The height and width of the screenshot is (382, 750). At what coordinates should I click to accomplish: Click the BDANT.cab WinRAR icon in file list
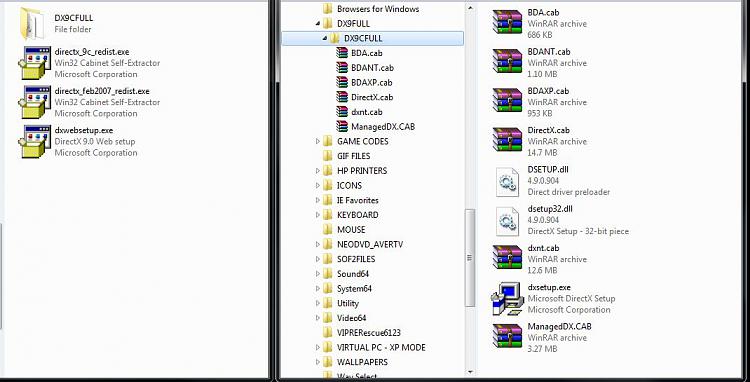(507, 61)
